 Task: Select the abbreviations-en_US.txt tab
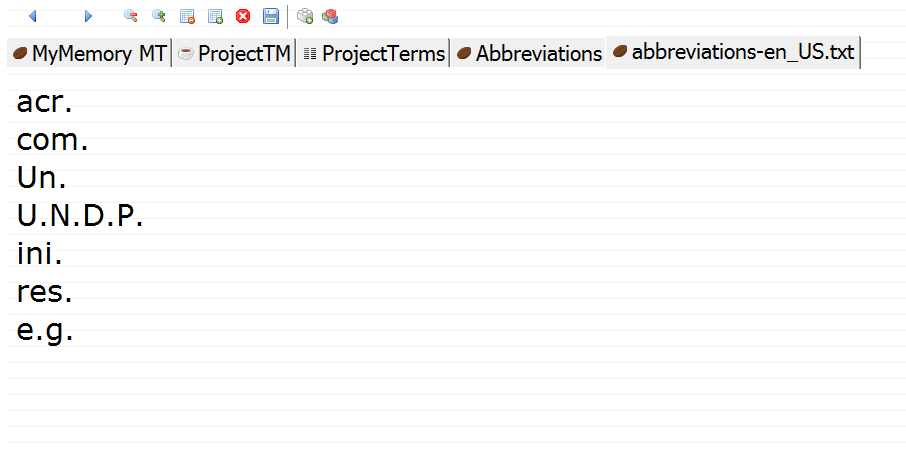[733, 53]
